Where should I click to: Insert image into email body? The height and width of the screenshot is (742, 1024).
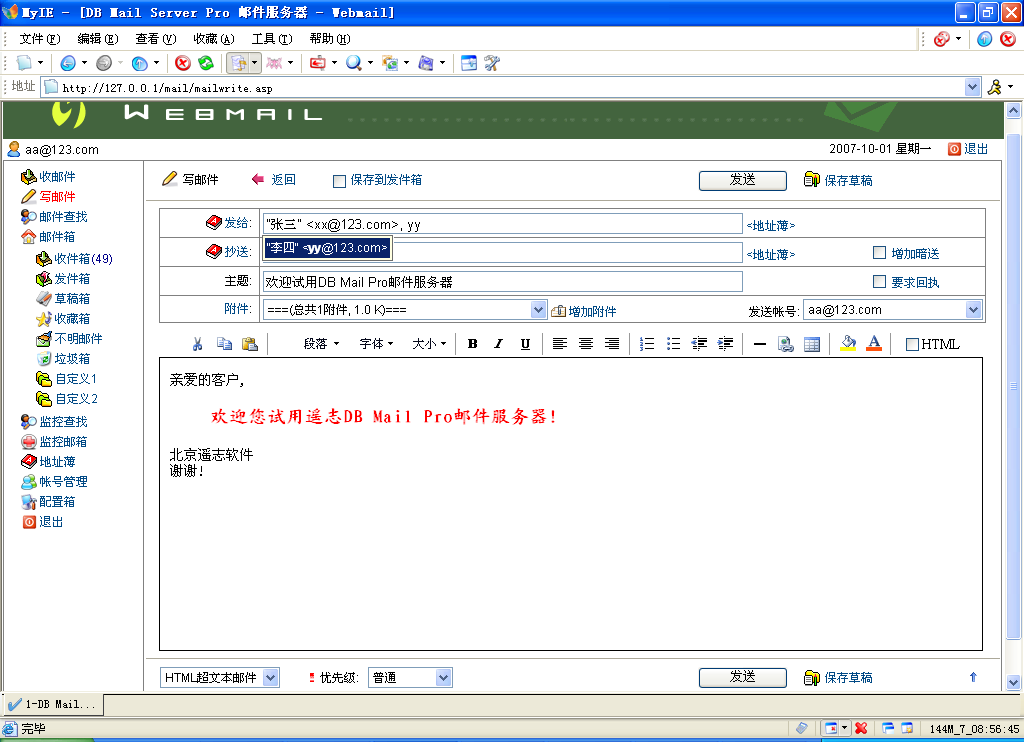pyautogui.click(x=786, y=344)
